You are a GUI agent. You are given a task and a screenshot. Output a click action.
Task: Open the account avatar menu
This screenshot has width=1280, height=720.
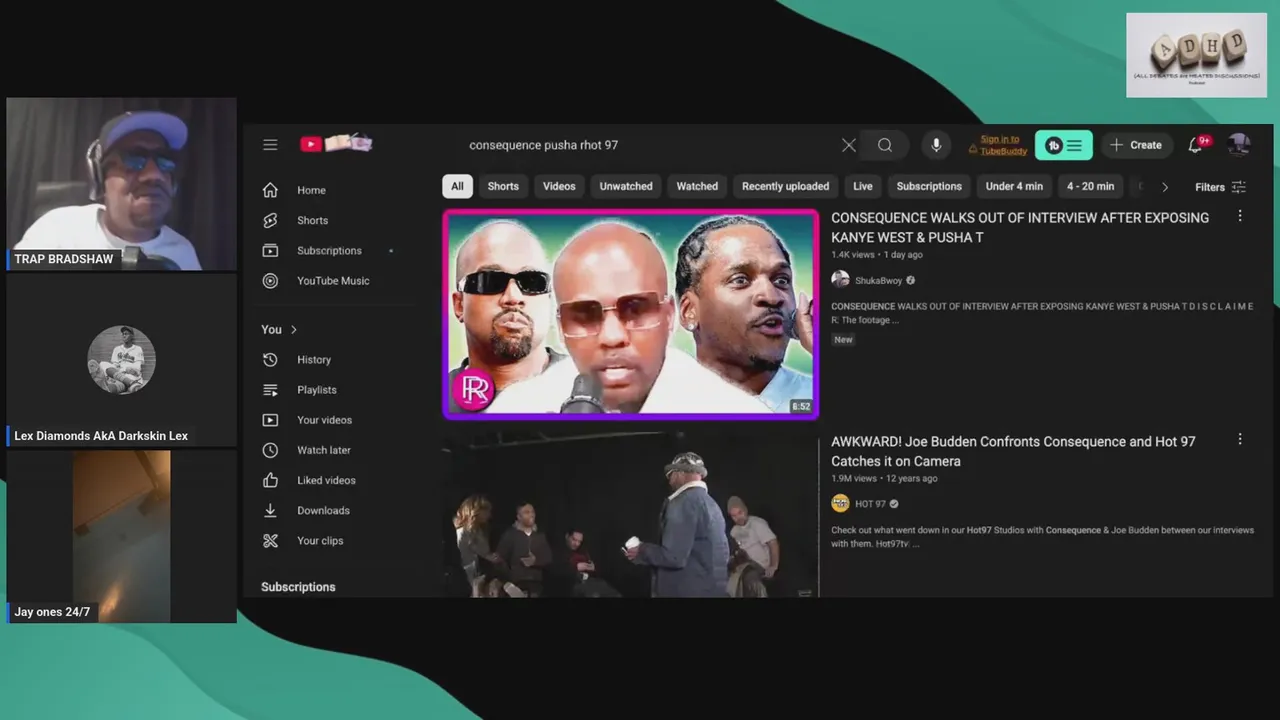[x=1239, y=145]
